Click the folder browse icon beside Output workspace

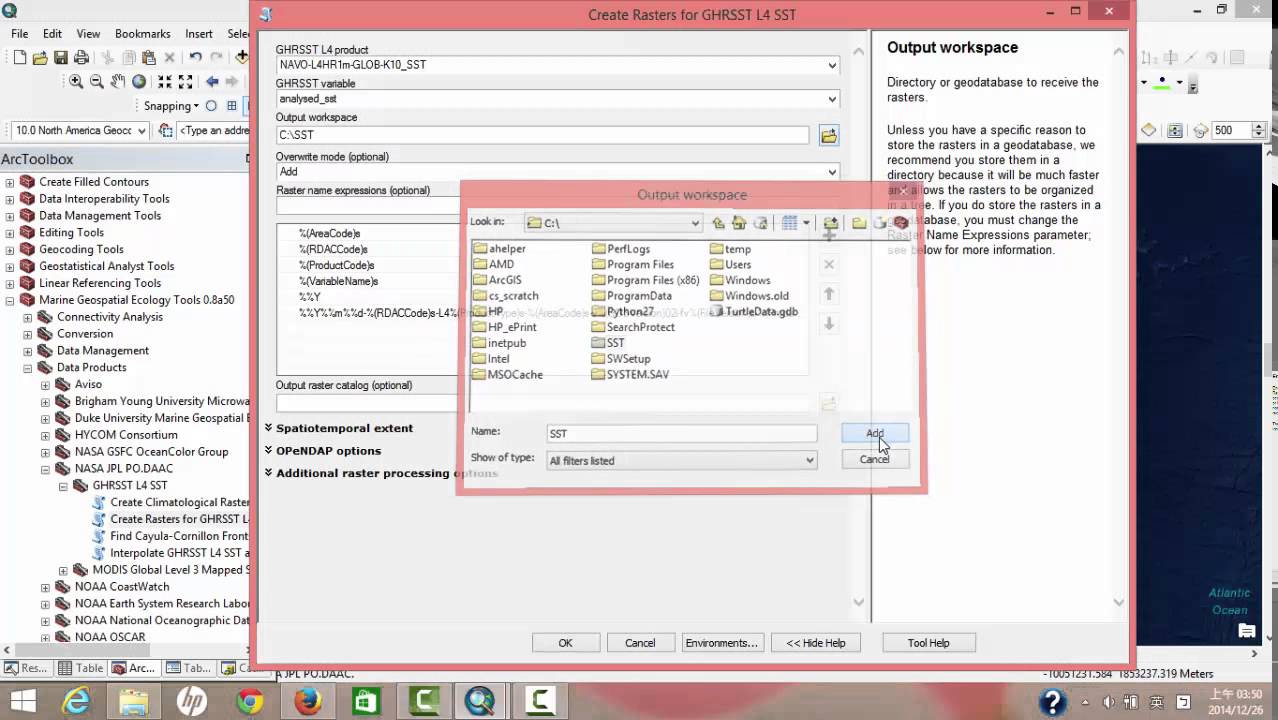tap(828, 135)
